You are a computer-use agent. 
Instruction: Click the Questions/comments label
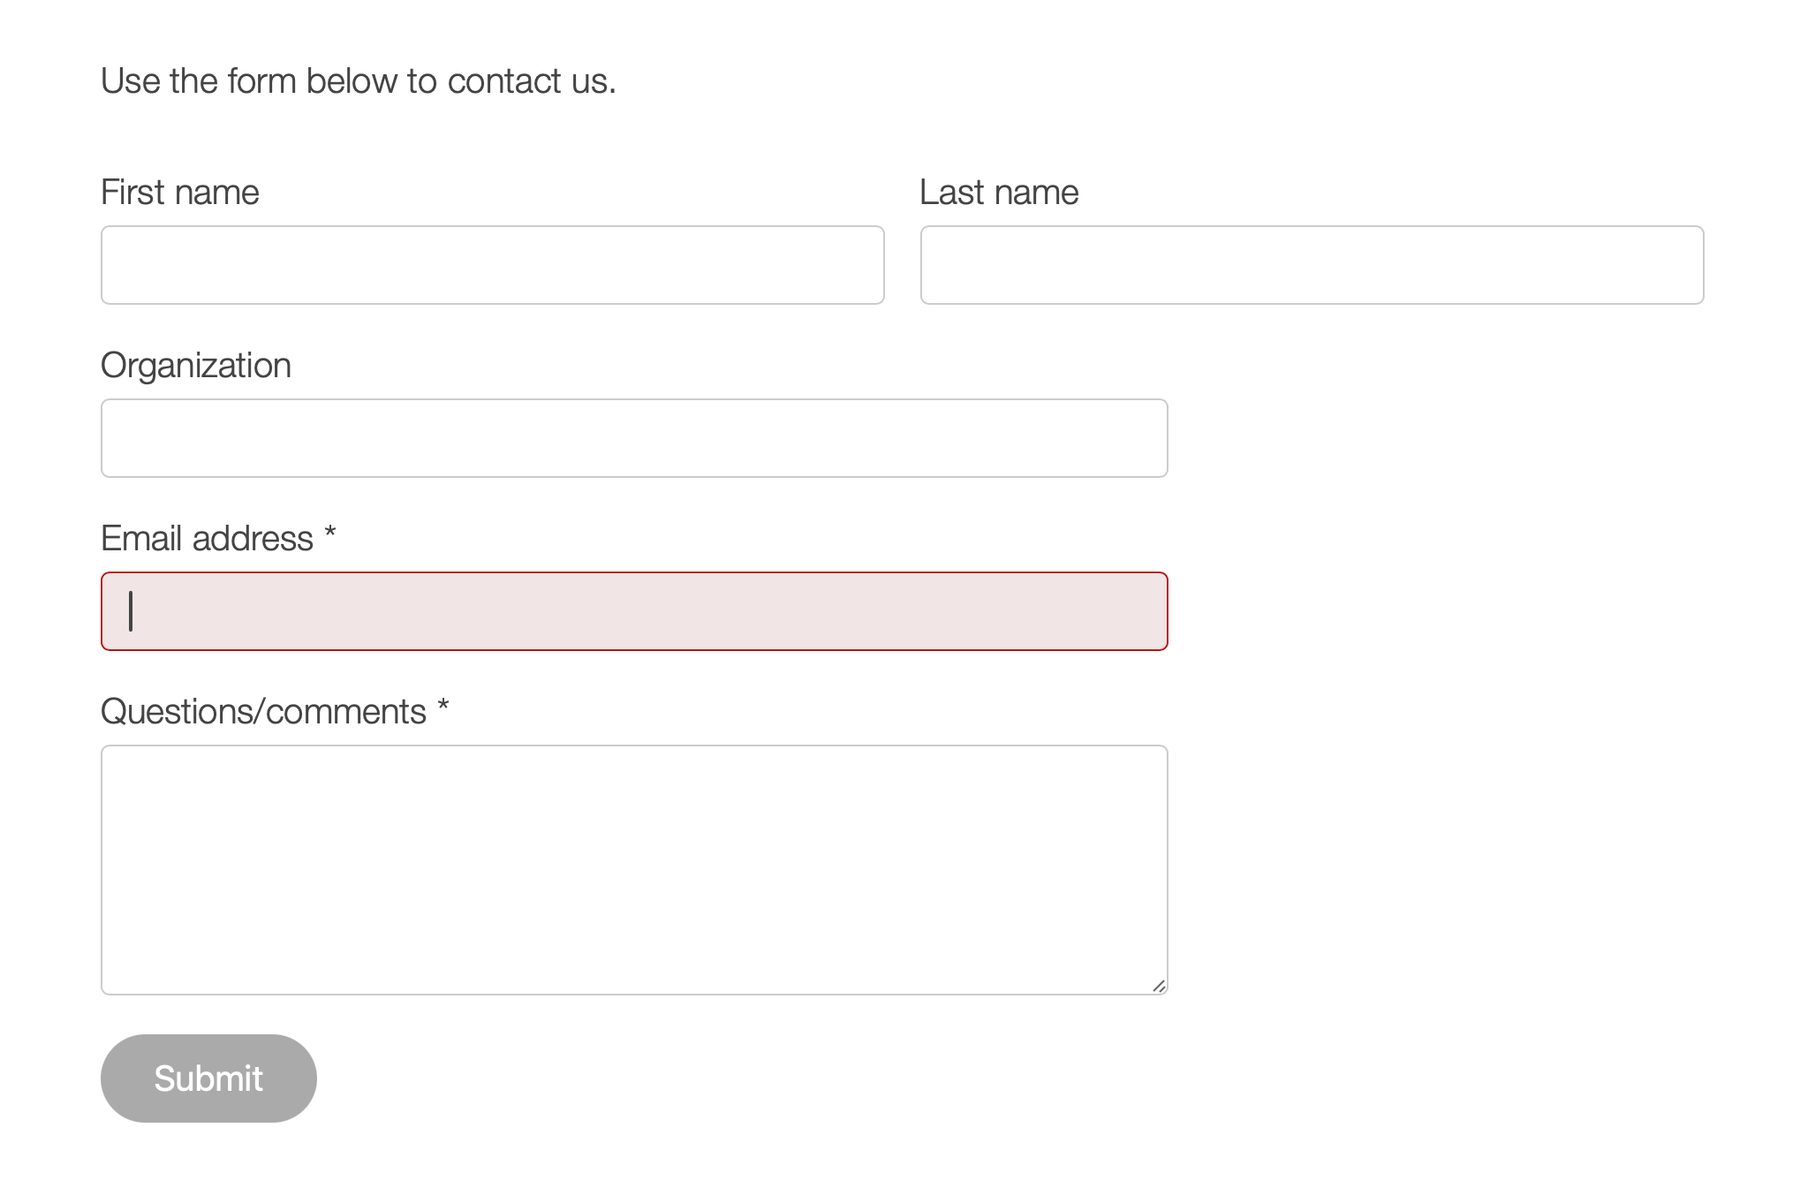tap(263, 710)
